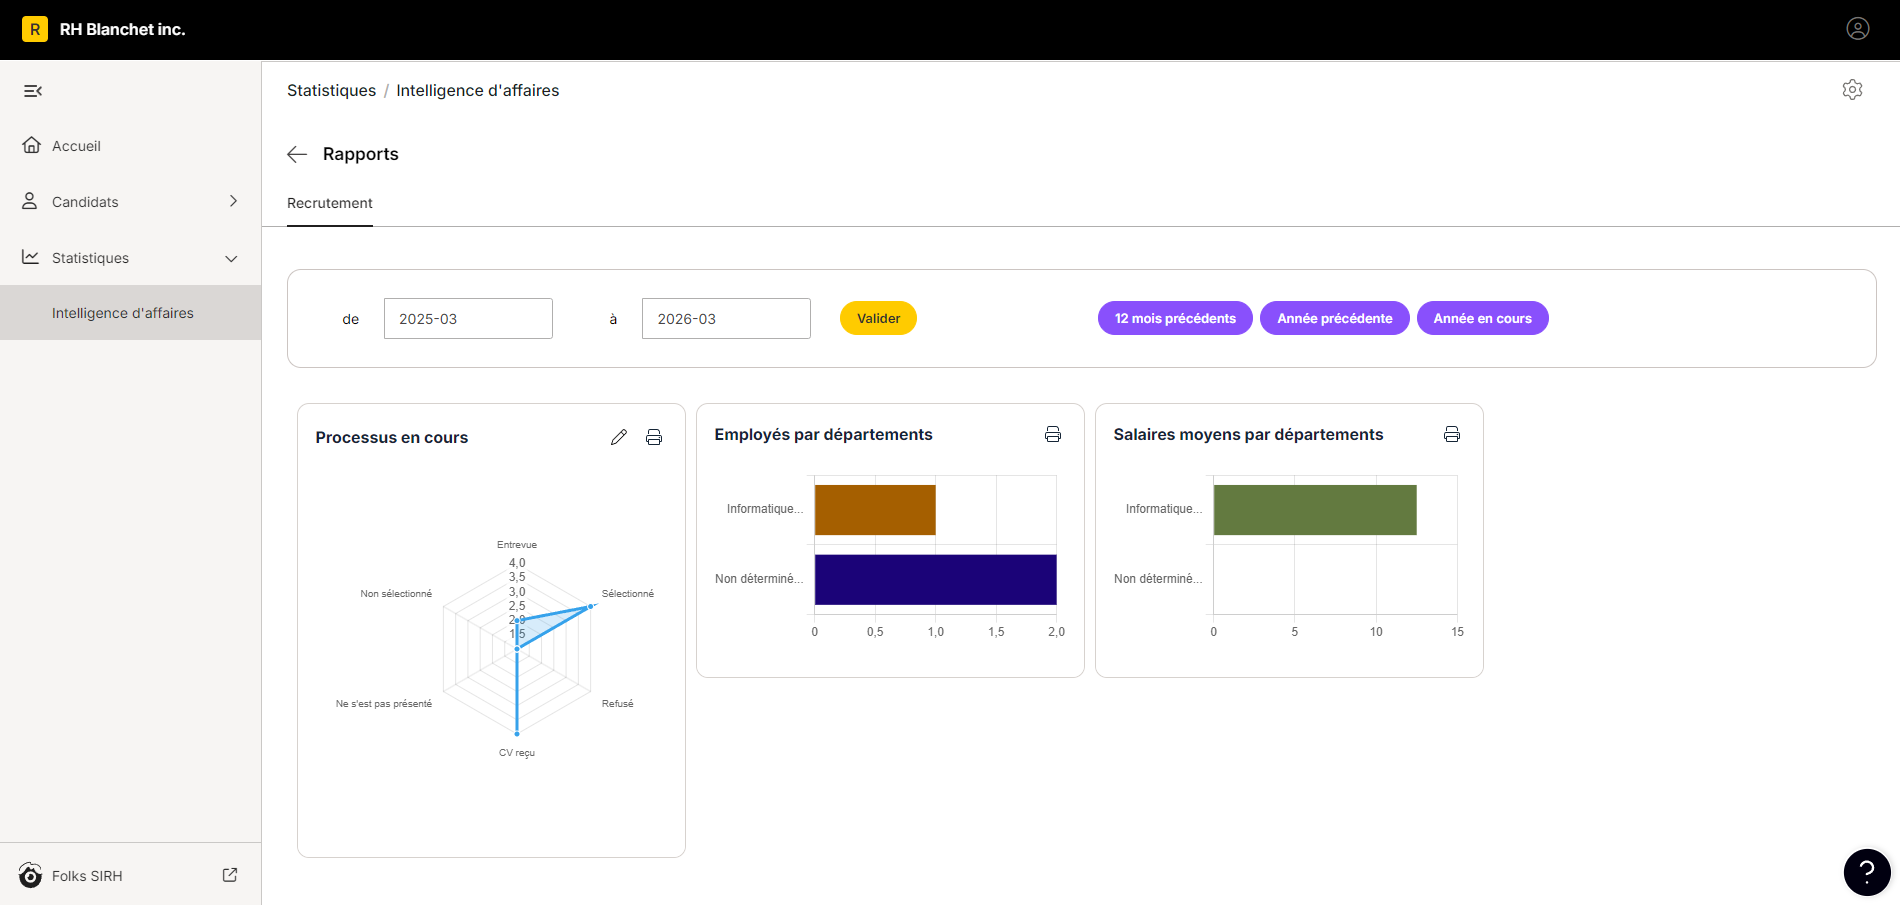This screenshot has height=905, width=1900.
Task: Select Intelligence d'affaires in sidebar
Action: [x=130, y=313]
